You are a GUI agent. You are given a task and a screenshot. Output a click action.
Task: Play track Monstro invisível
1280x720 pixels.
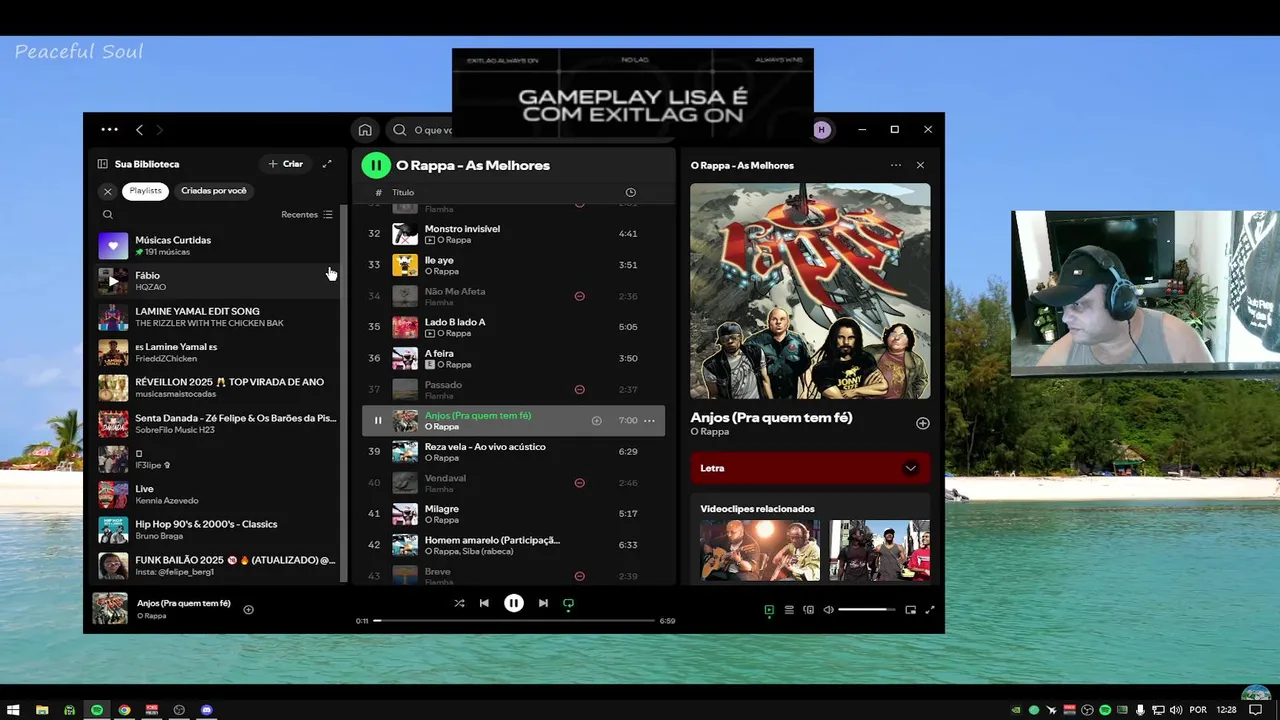[x=513, y=234]
